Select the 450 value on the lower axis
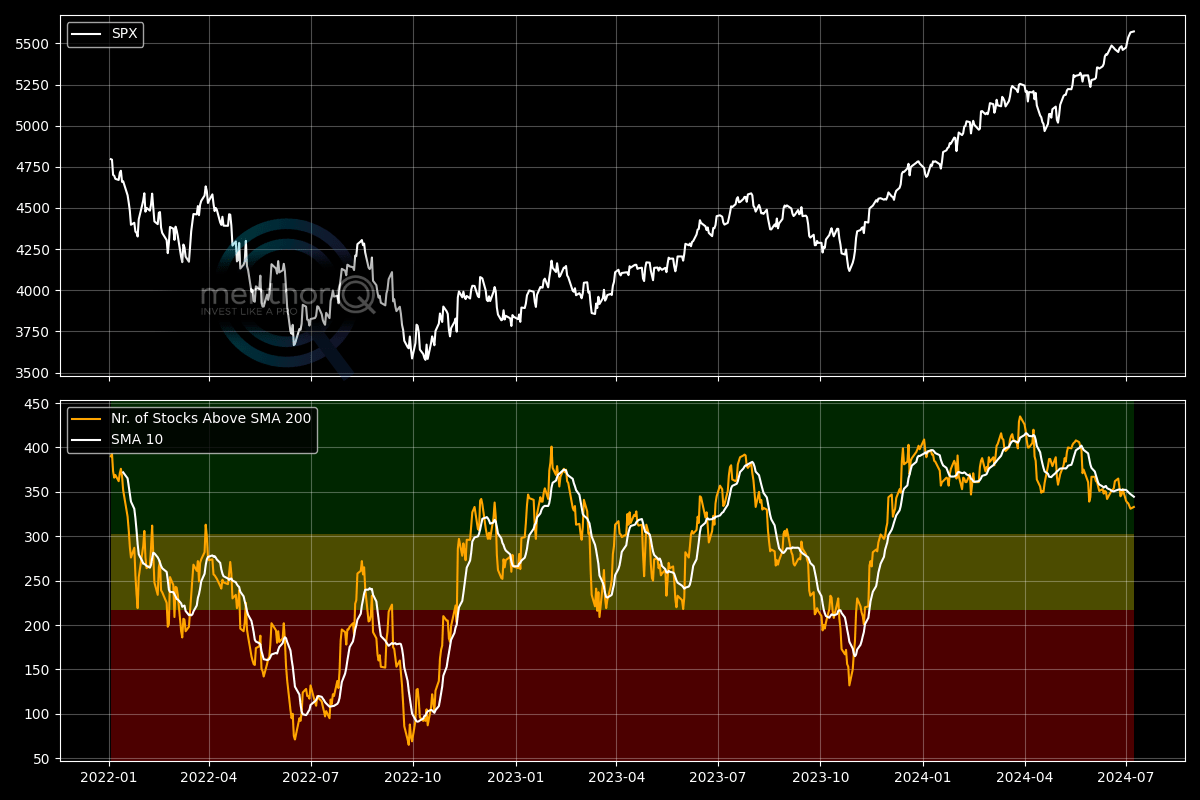The image size is (1200, 800). pos(37,404)
